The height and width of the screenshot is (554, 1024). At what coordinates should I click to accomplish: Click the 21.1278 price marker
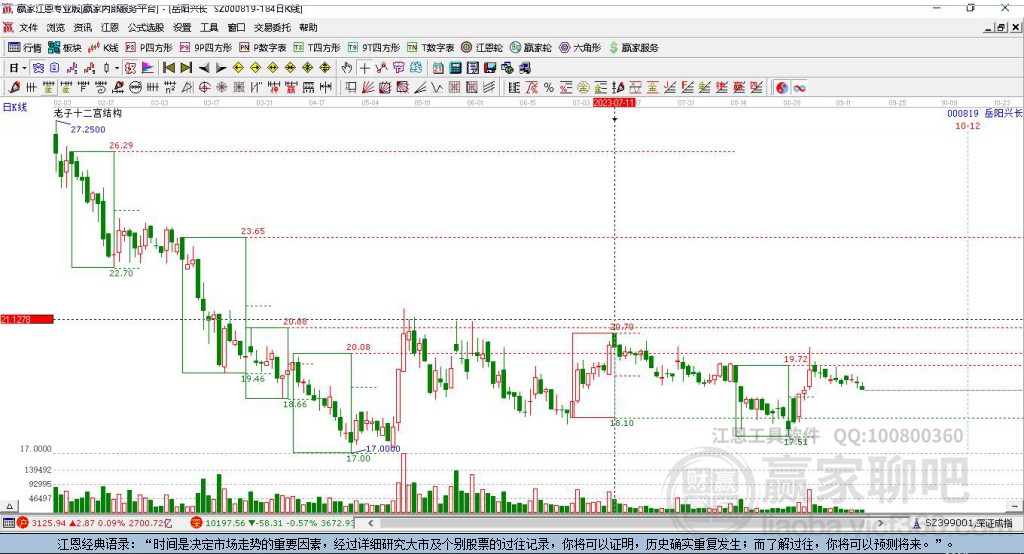(27, 319)
